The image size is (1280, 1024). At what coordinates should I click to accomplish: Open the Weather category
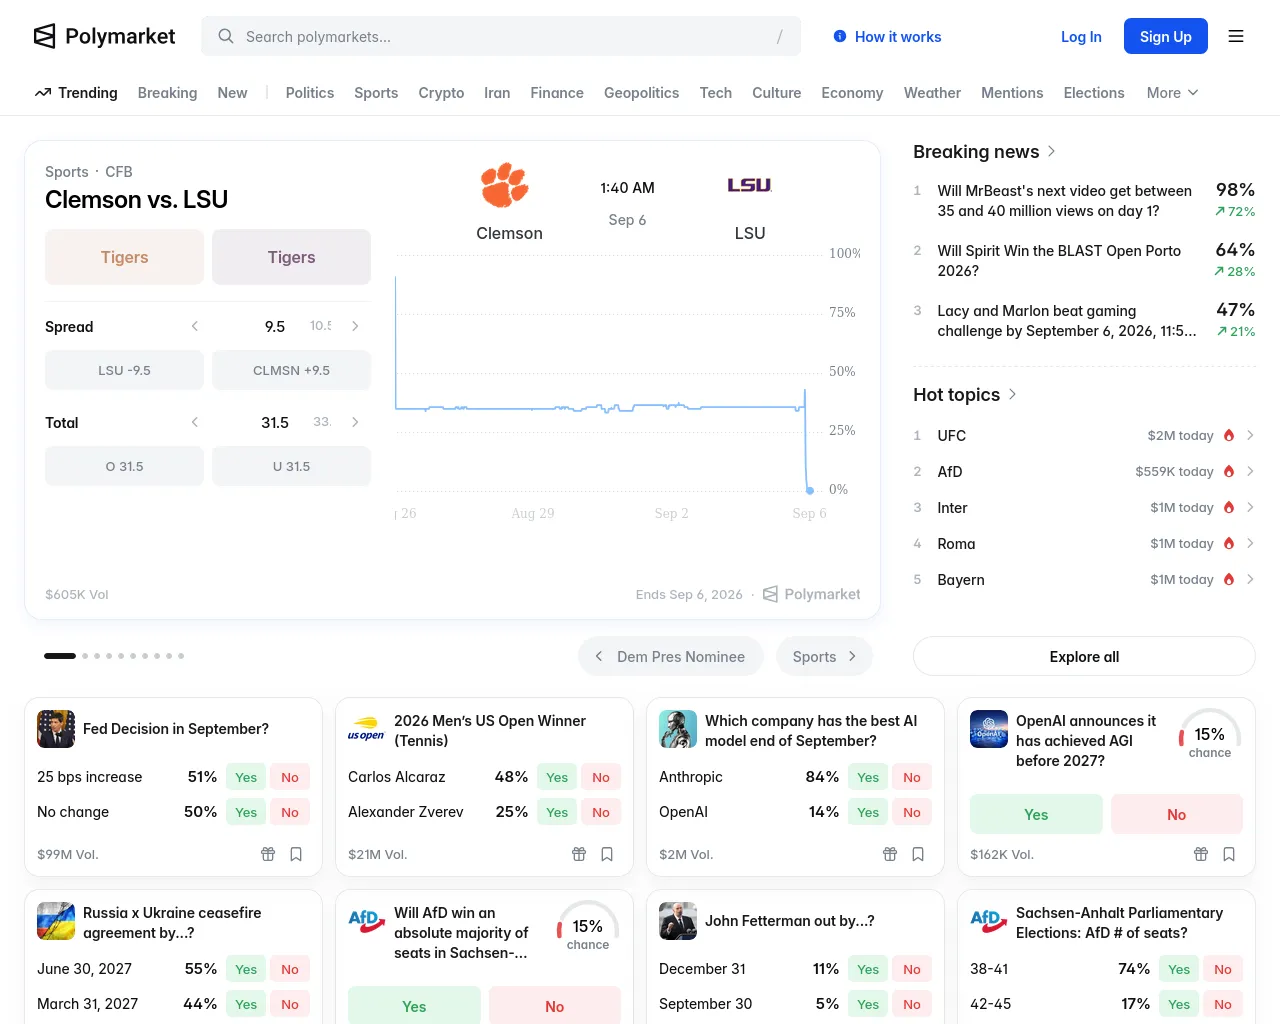[x=932, y=92]
